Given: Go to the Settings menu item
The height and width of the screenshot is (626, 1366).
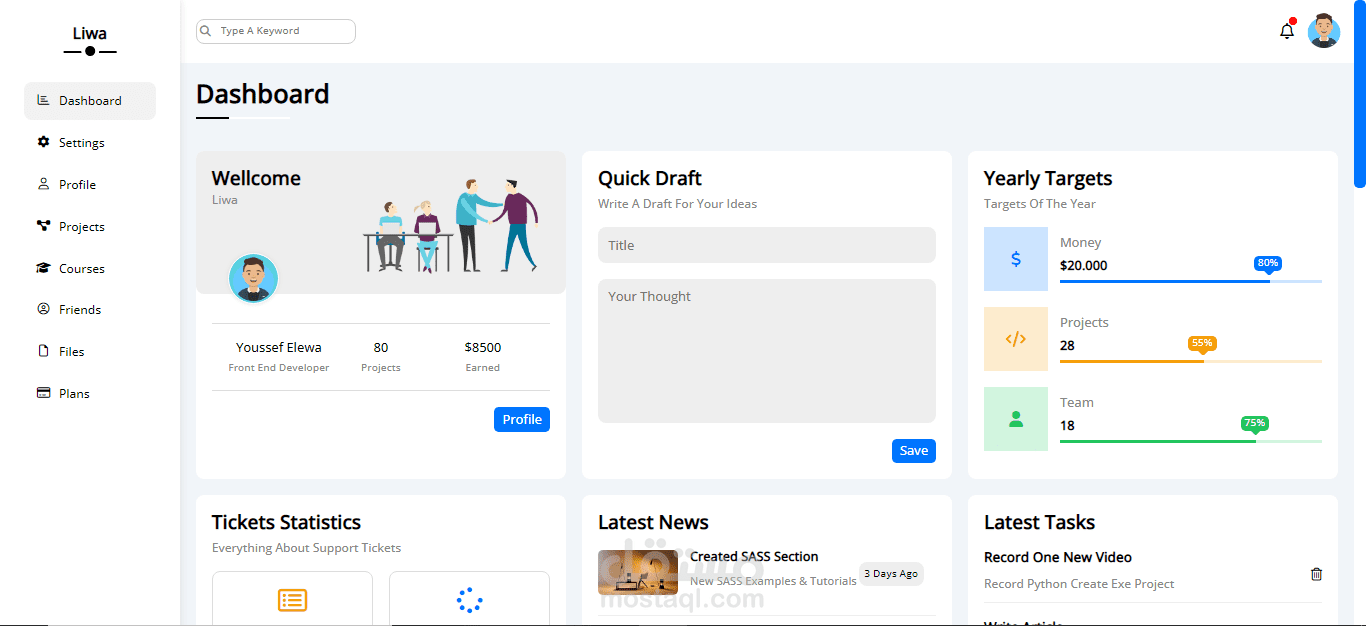Looking at the screenshot, I should (x=90, y=143).
